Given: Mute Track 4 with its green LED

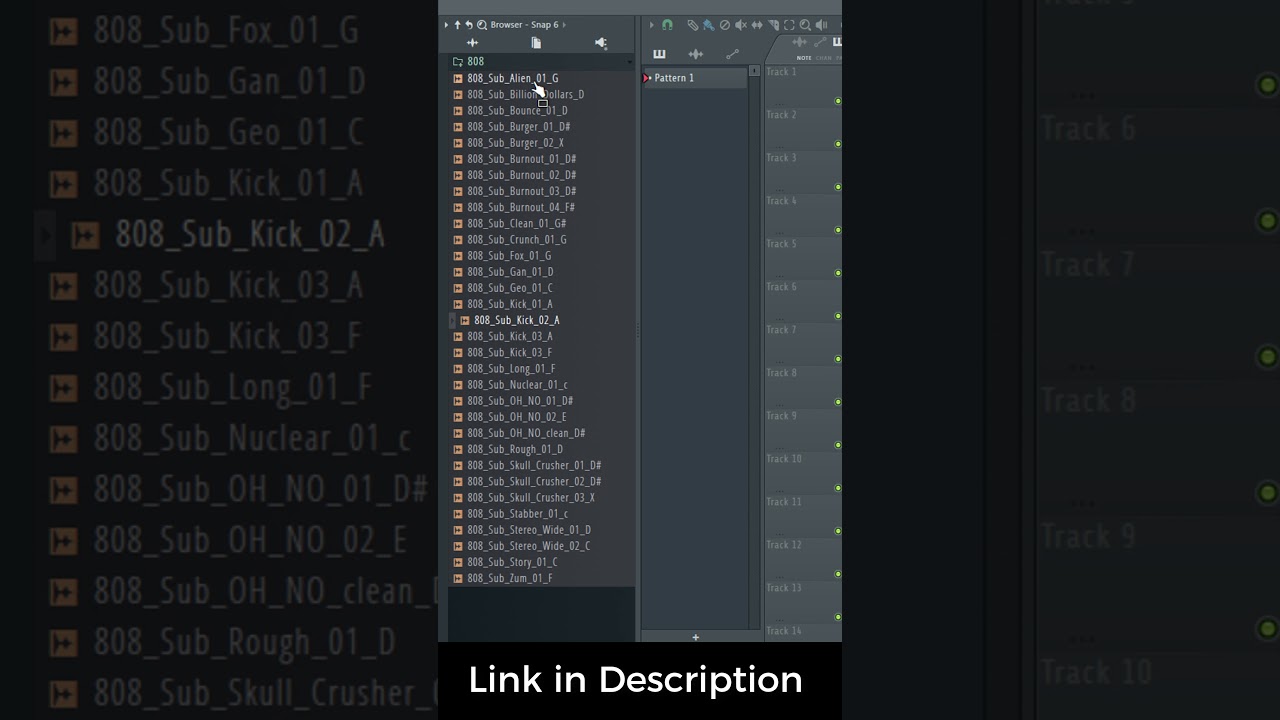Looking at the screenshot, I should point(838,230).
